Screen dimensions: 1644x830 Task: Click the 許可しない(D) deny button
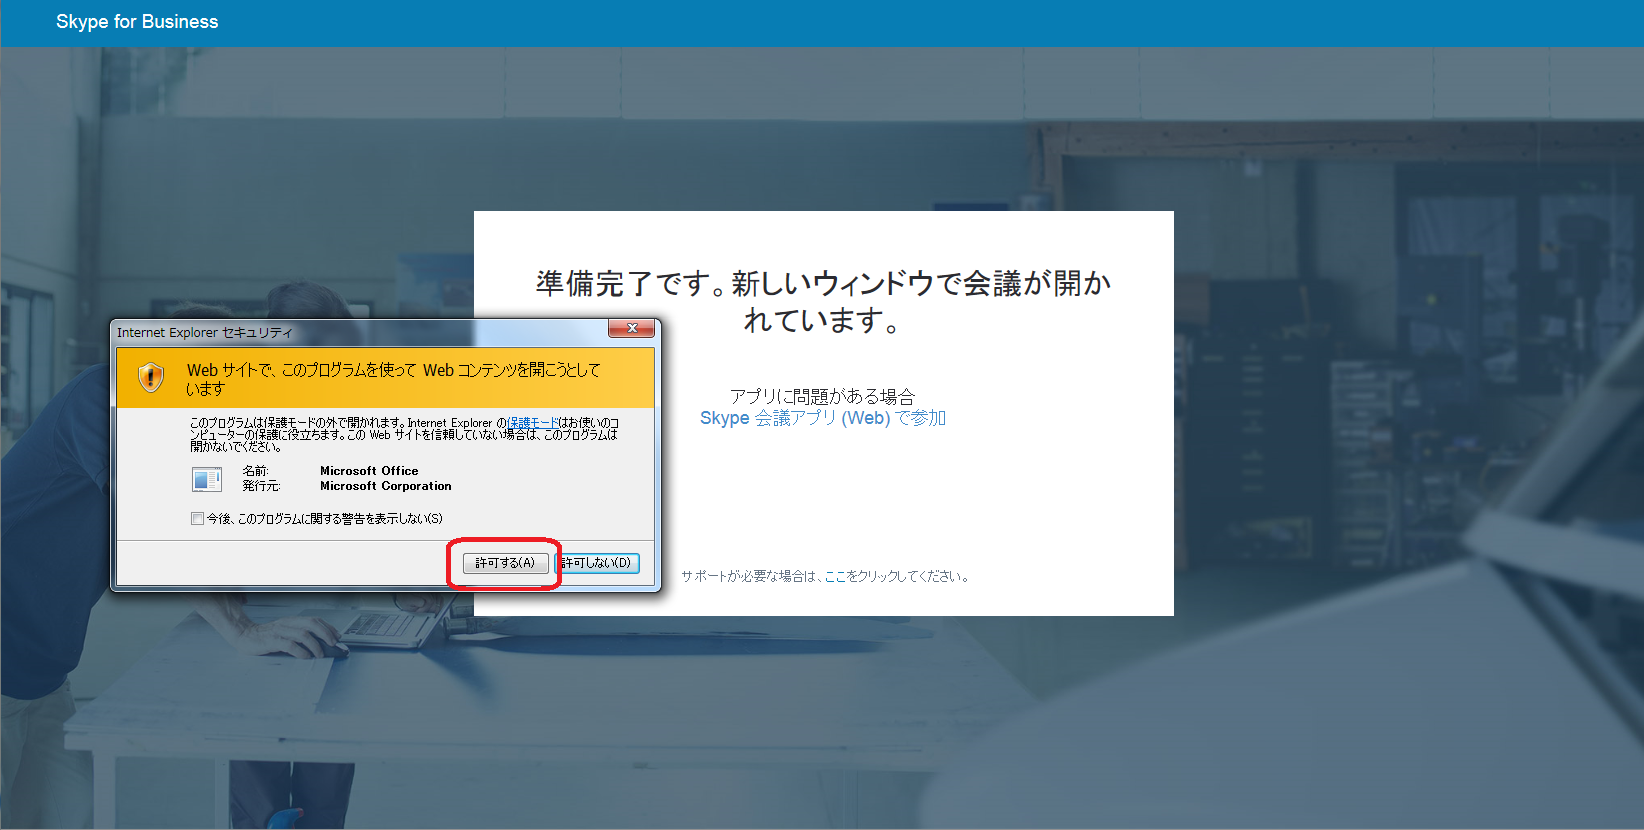pos(597,563)
